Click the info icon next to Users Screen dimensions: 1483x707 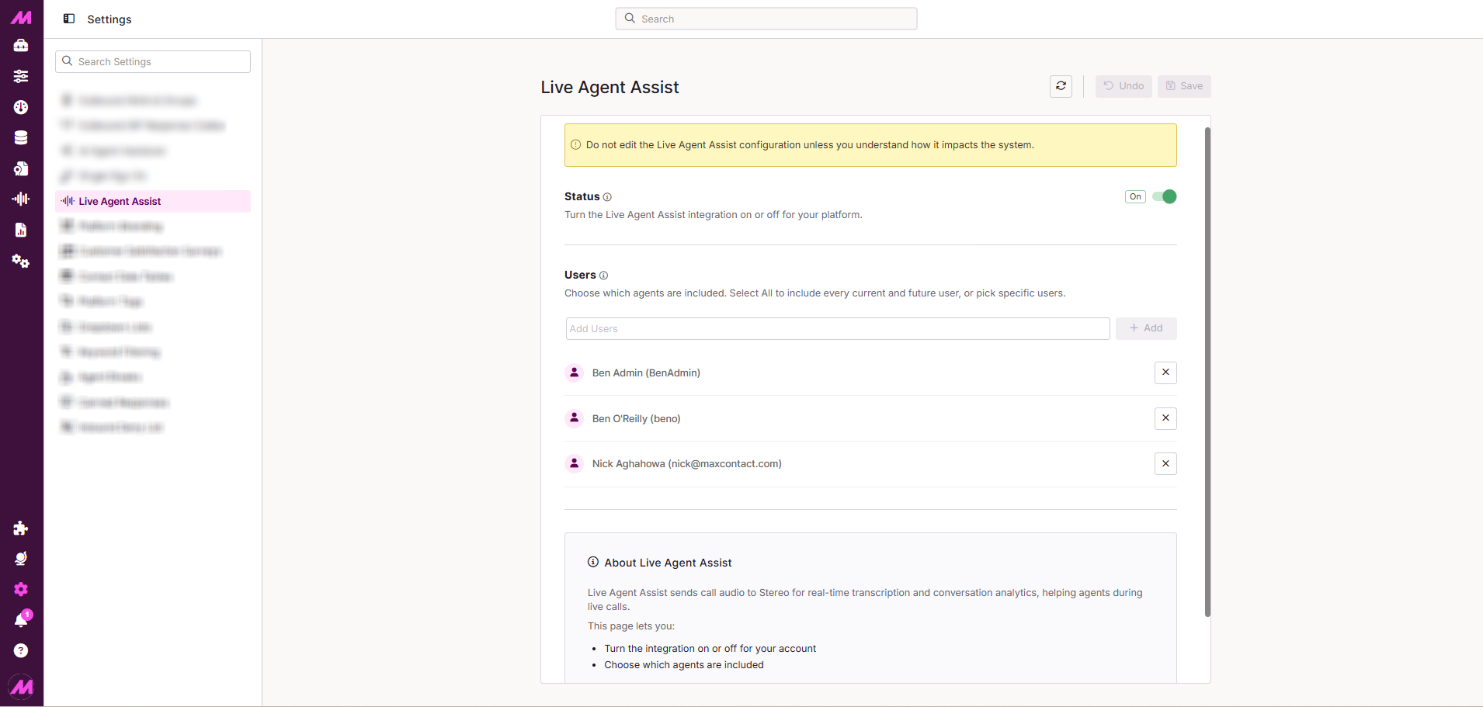point(604,275)
